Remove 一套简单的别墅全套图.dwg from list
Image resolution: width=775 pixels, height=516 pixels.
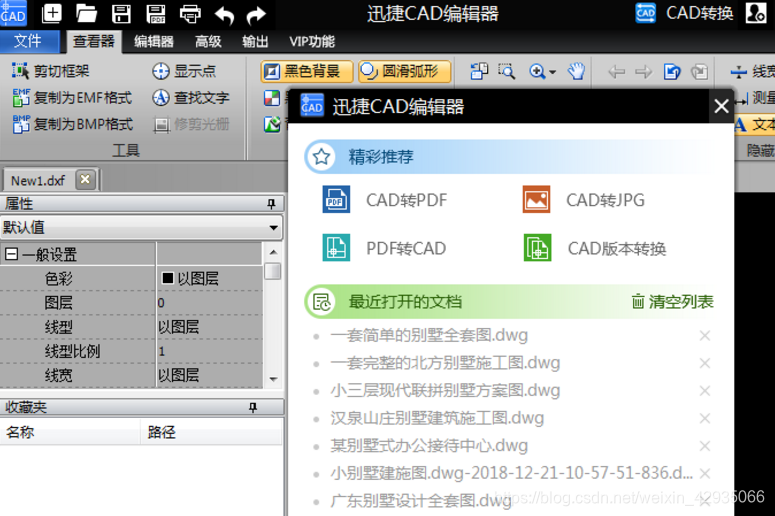pyautogui.click(x=705, y=336)
